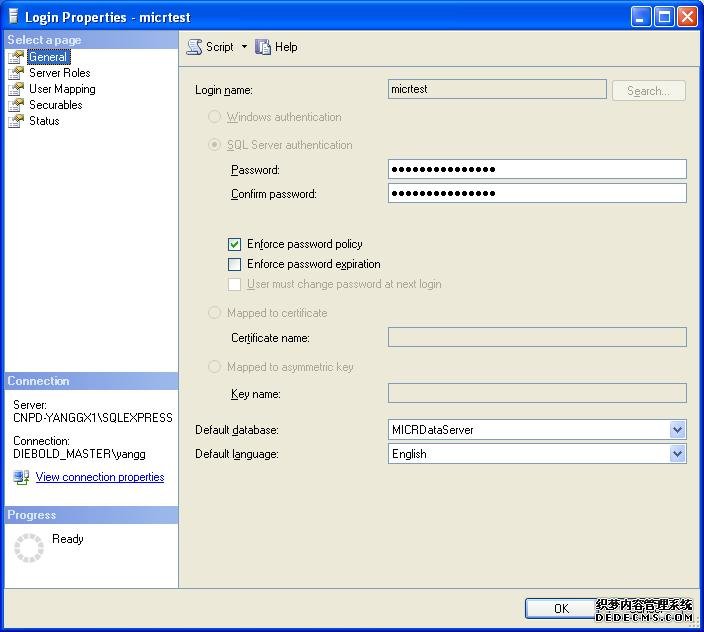
Task: Focus the Confirm password field
Action: [x=536, y=194]
